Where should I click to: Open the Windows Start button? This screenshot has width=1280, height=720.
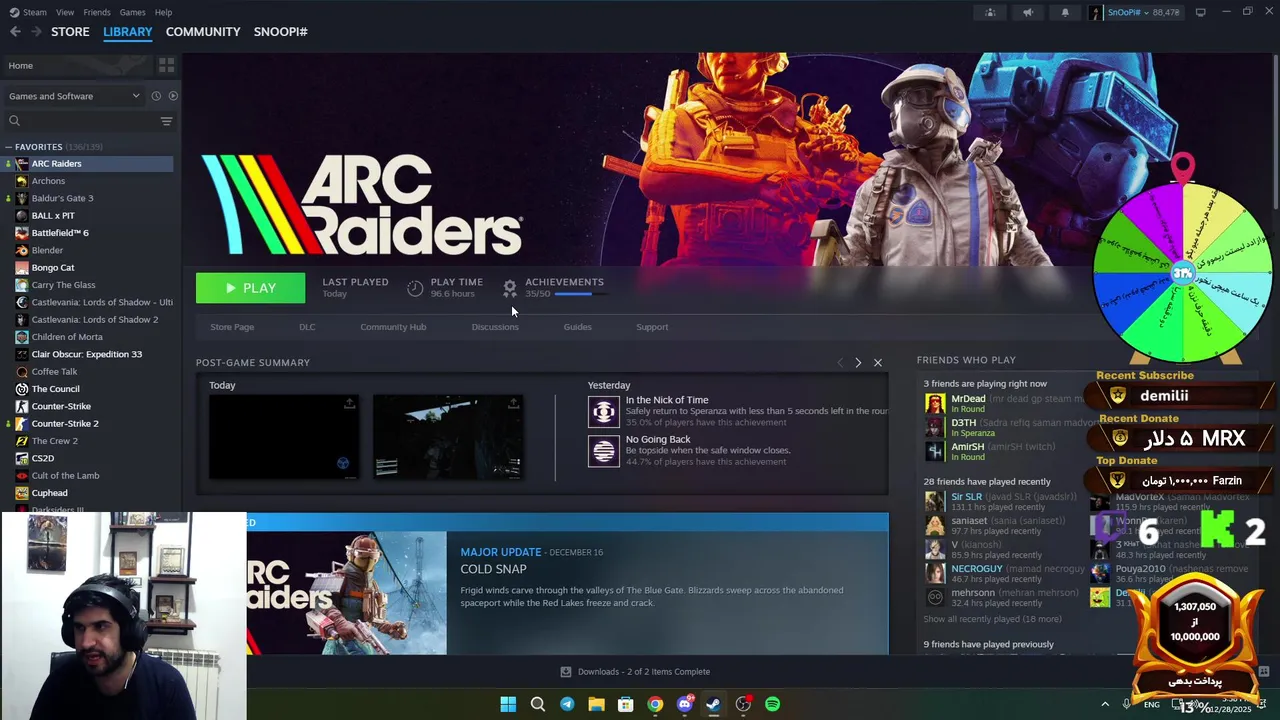(x=508, y=704)
